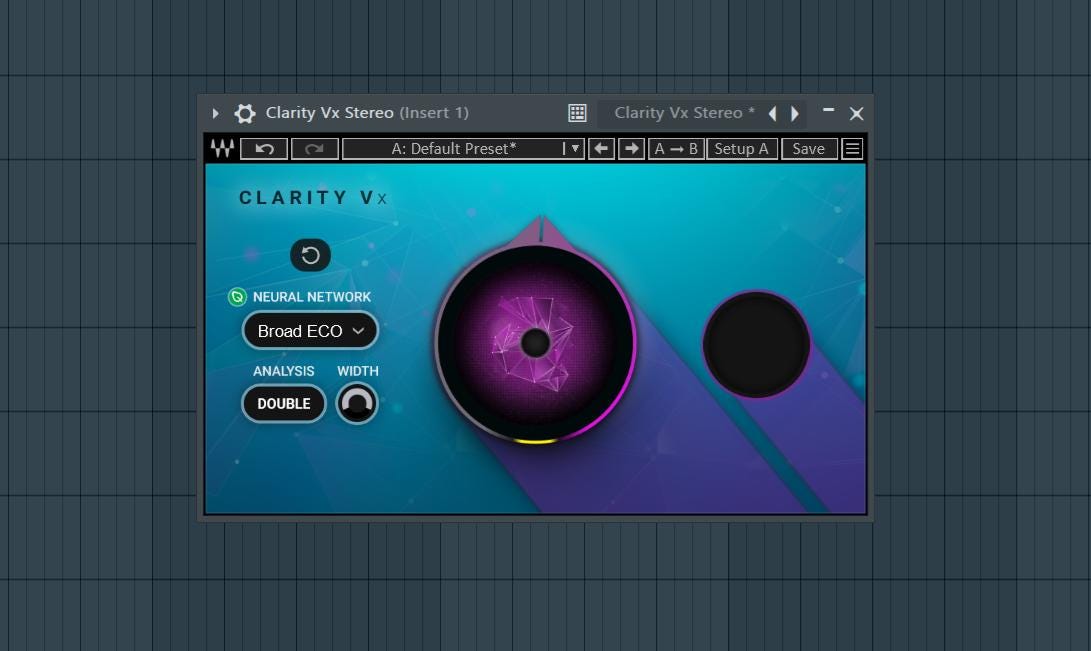
Task: Click the small dark ambience knob
Action: coord(756,344)
